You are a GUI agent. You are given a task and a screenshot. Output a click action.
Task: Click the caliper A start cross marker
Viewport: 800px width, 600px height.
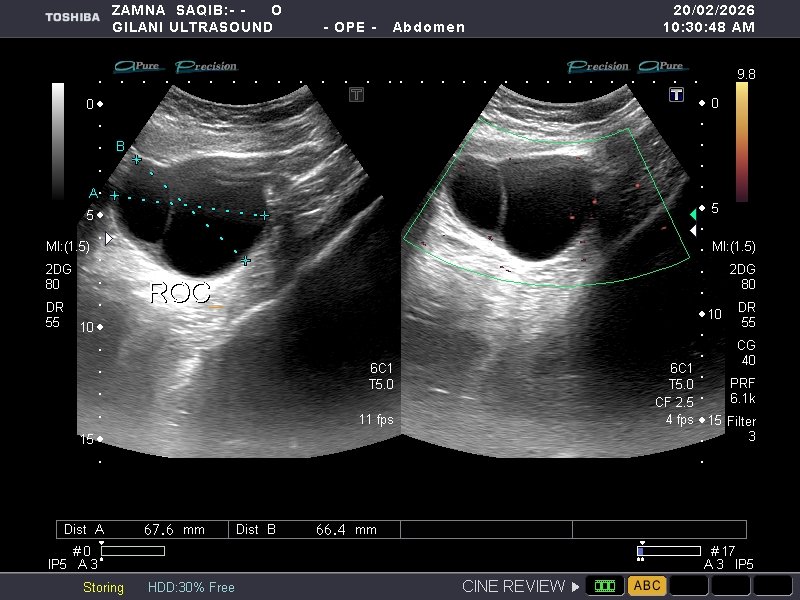(114, 195)
